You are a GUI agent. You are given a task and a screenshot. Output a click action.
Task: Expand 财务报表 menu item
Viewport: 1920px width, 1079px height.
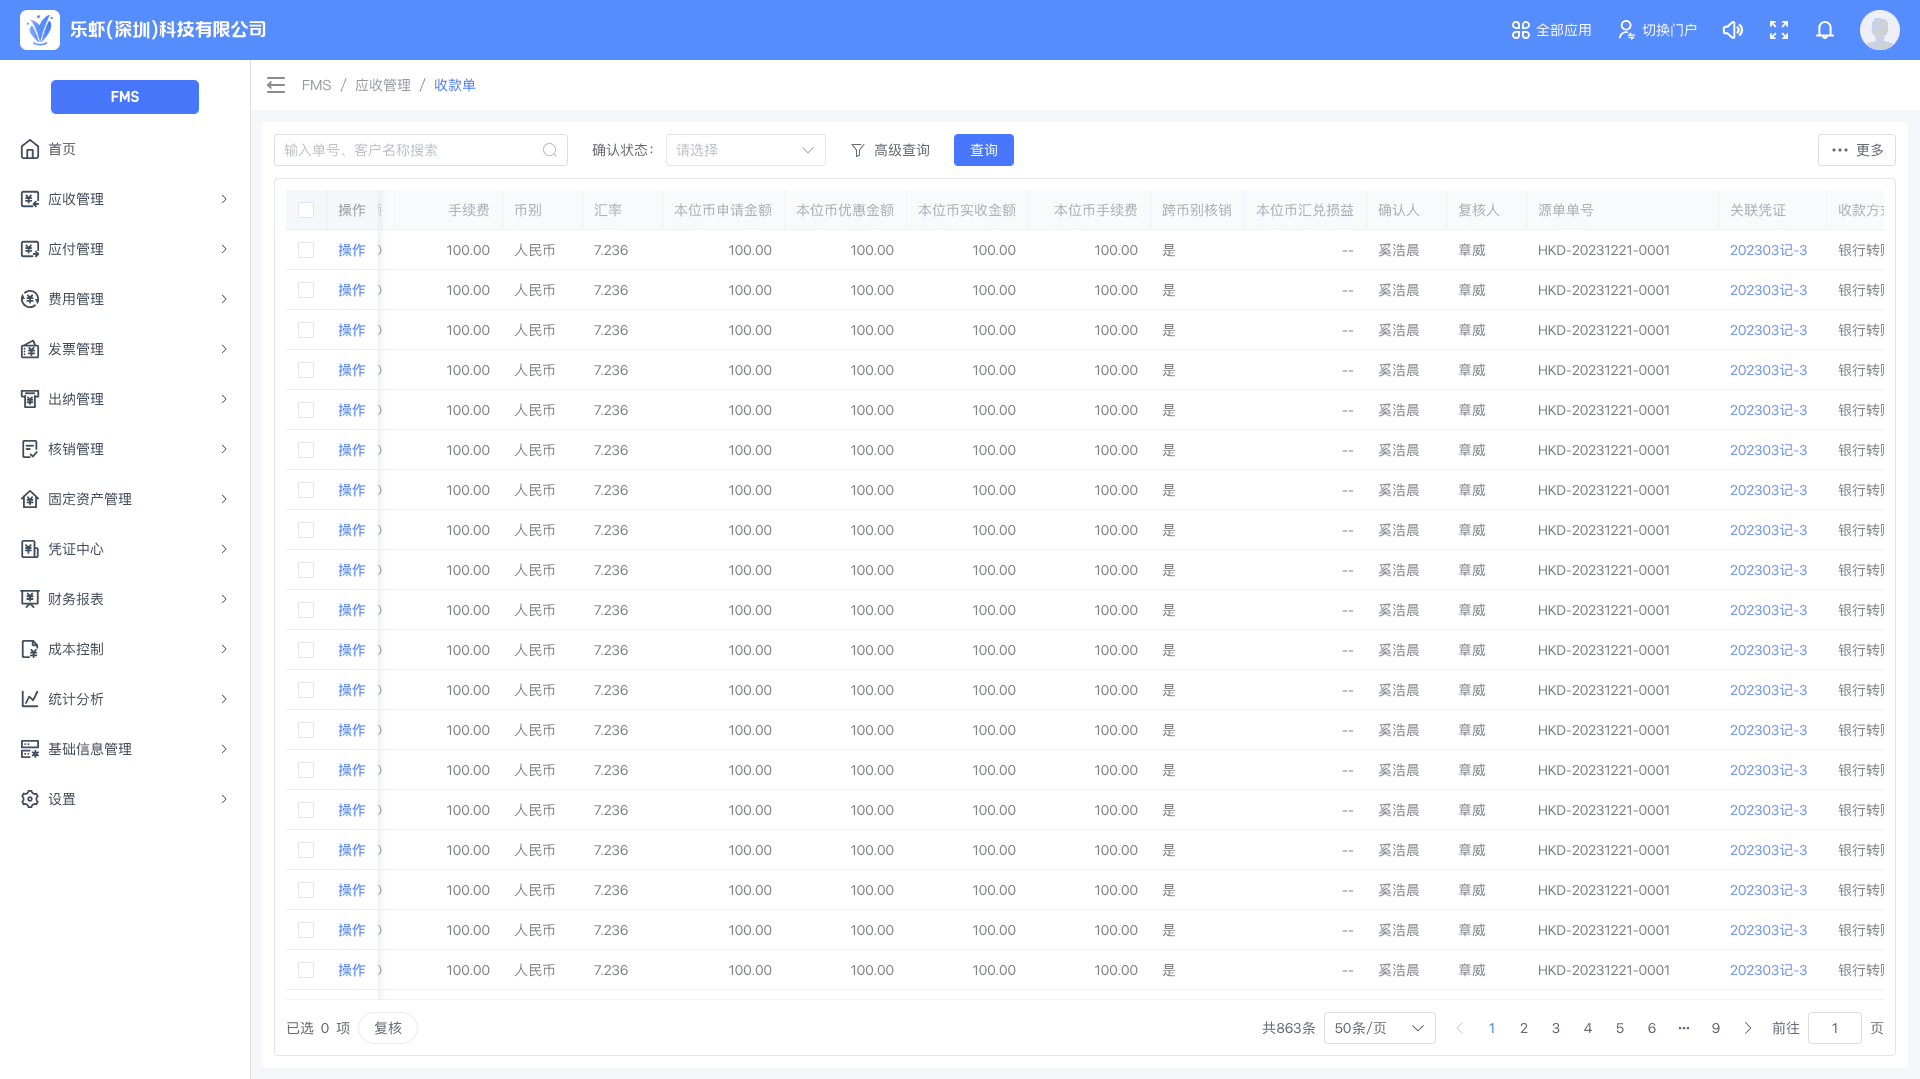[125, 599]
